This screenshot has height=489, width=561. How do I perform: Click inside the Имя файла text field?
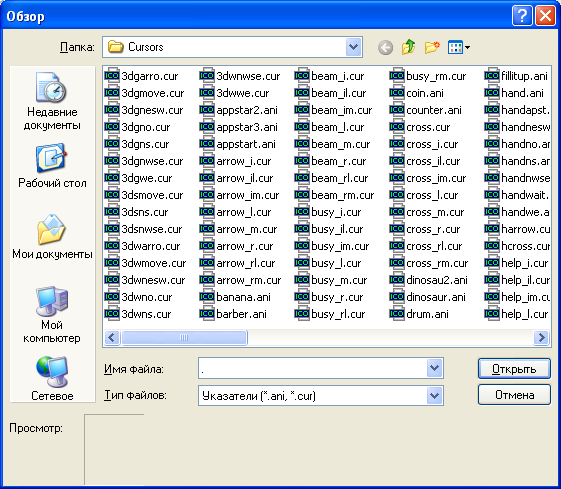(x=313, y=368)
